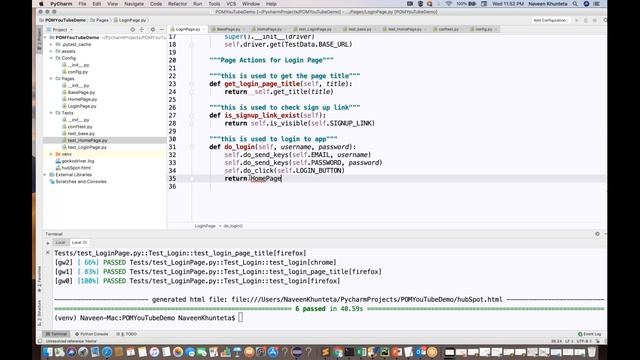Toggle tool window bars icon in status bar
This screenshot has width=640, height=360.
40,341
